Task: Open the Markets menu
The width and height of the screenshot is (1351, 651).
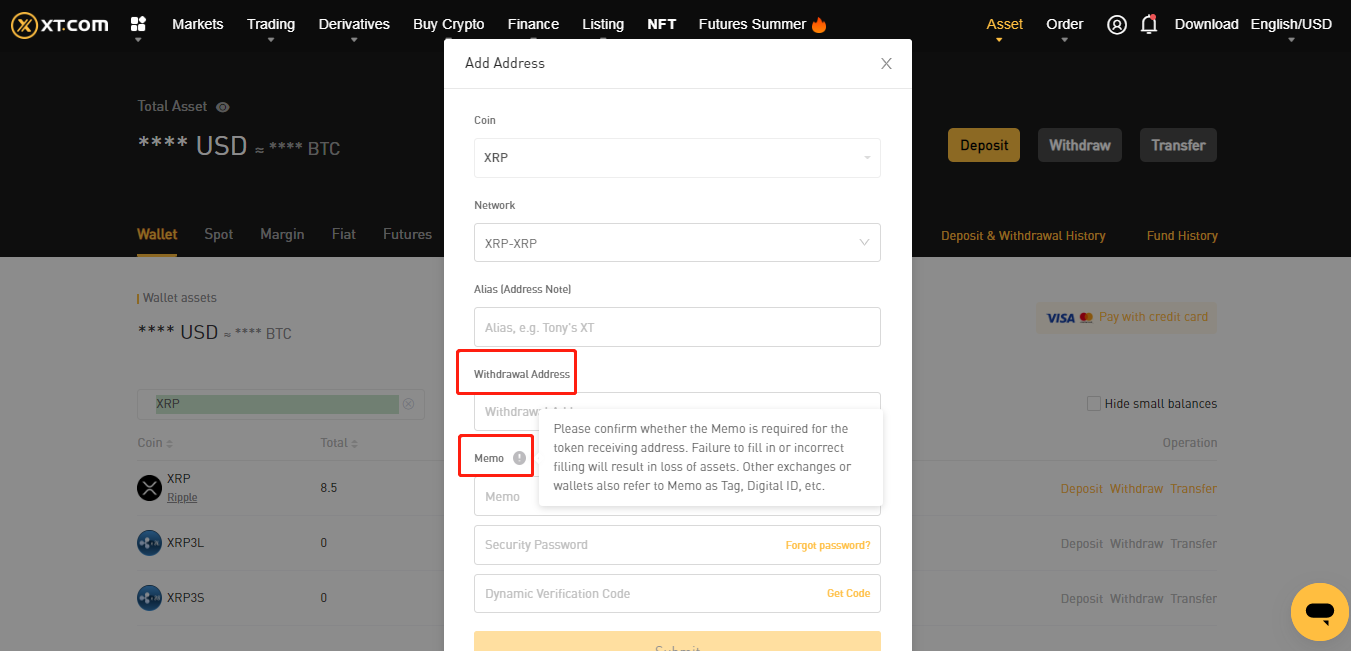Action: click(197, 24)
